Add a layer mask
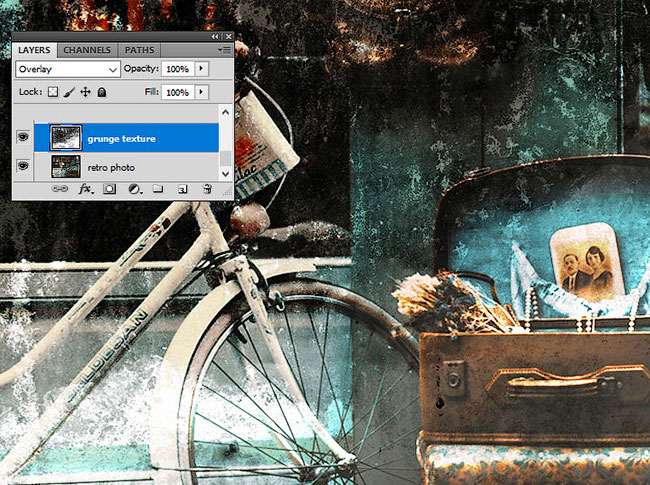650x485 pixels. pyautogui.click(x=109, y=189)
